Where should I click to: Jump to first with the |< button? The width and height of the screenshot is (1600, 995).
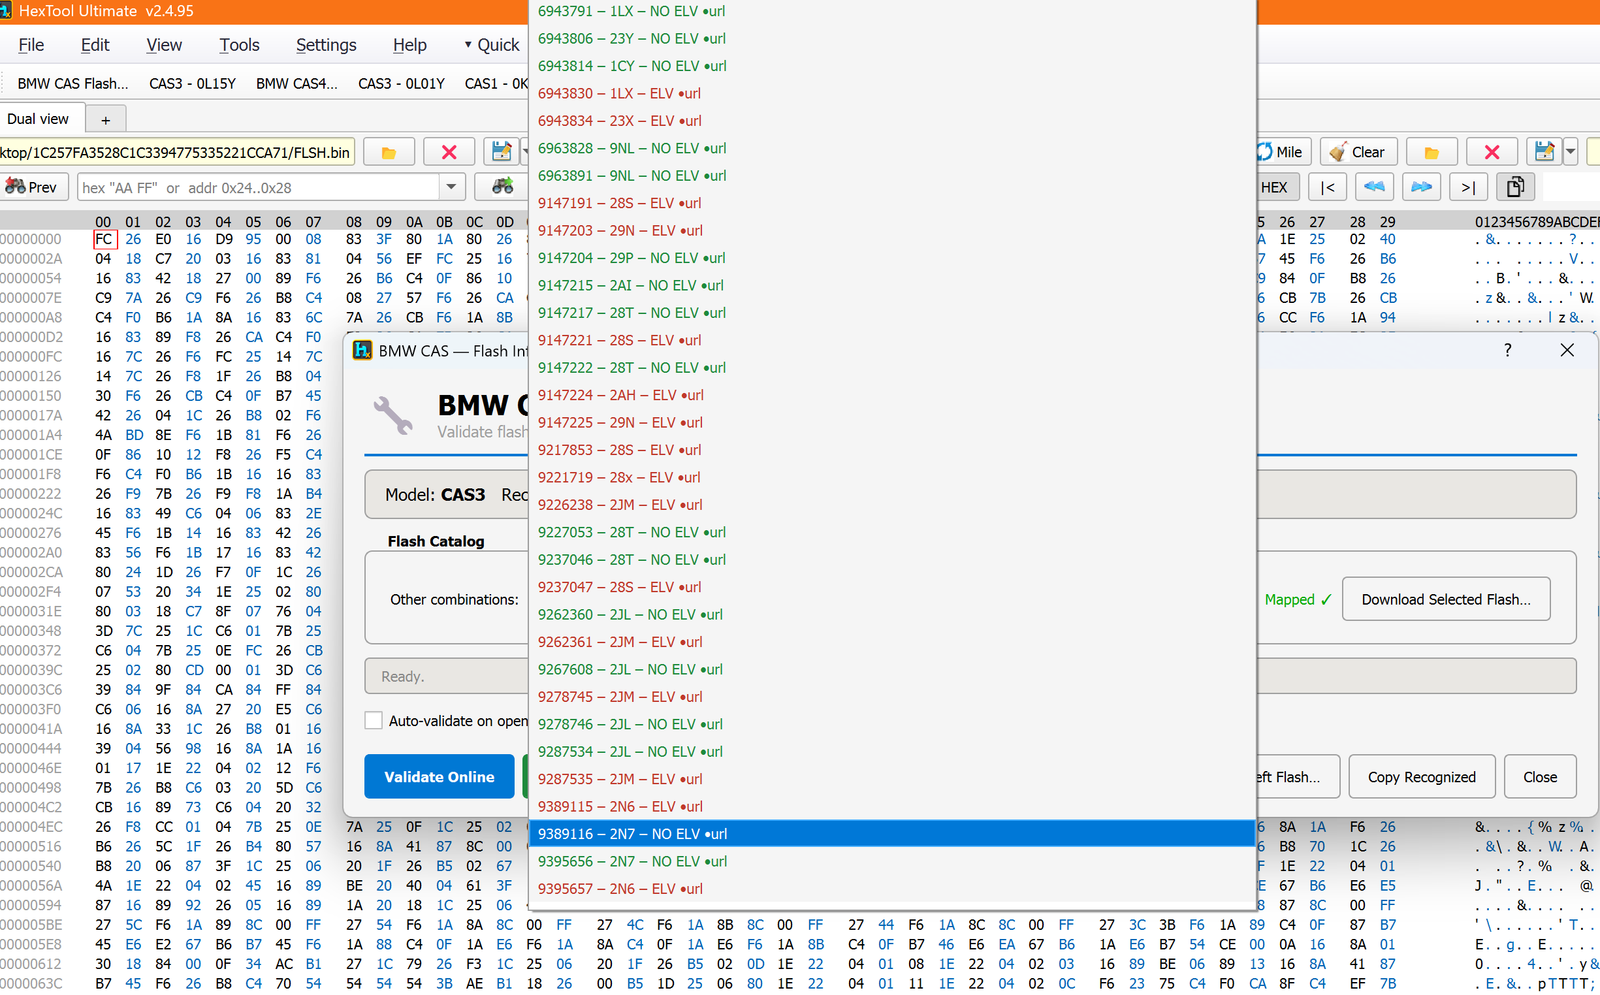click(x=1327, y=187)
